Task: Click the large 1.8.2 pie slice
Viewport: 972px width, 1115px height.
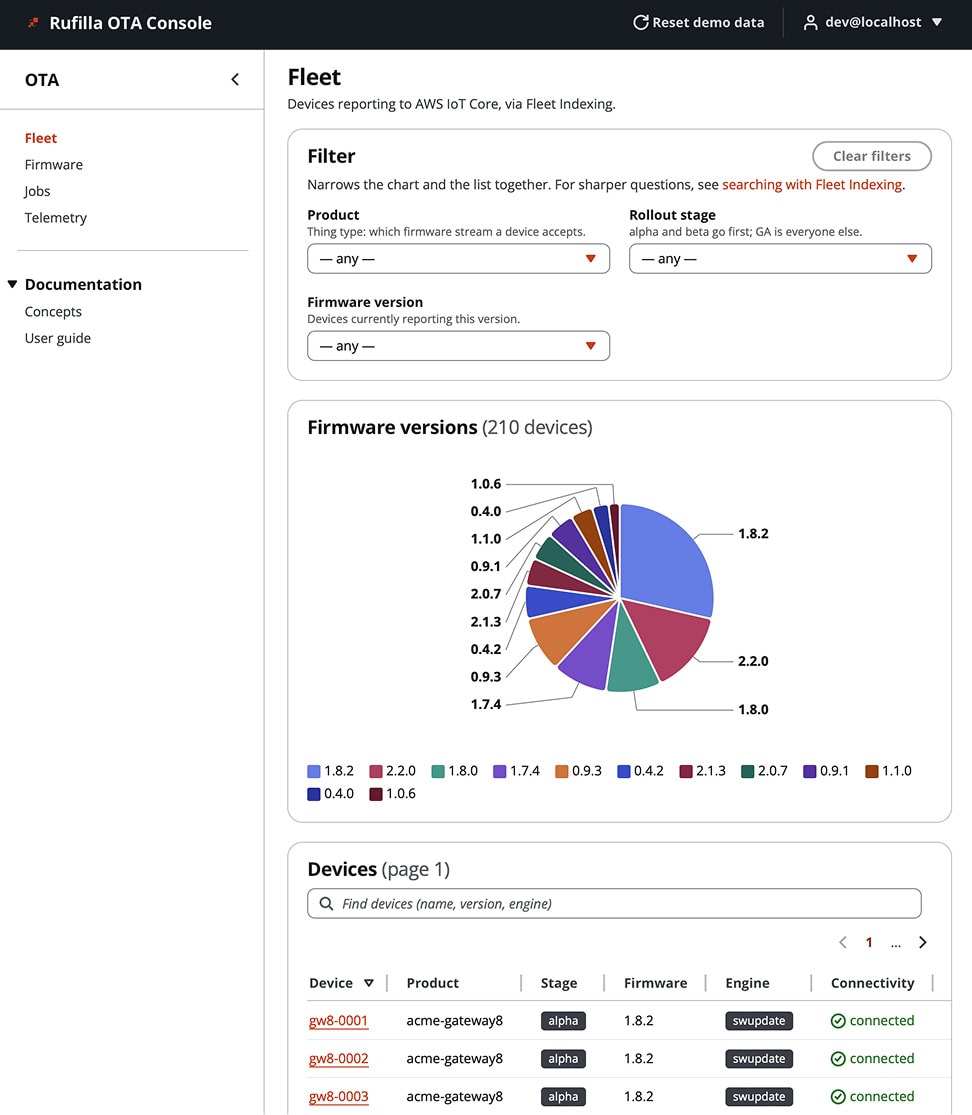Action: pos(665,562)
